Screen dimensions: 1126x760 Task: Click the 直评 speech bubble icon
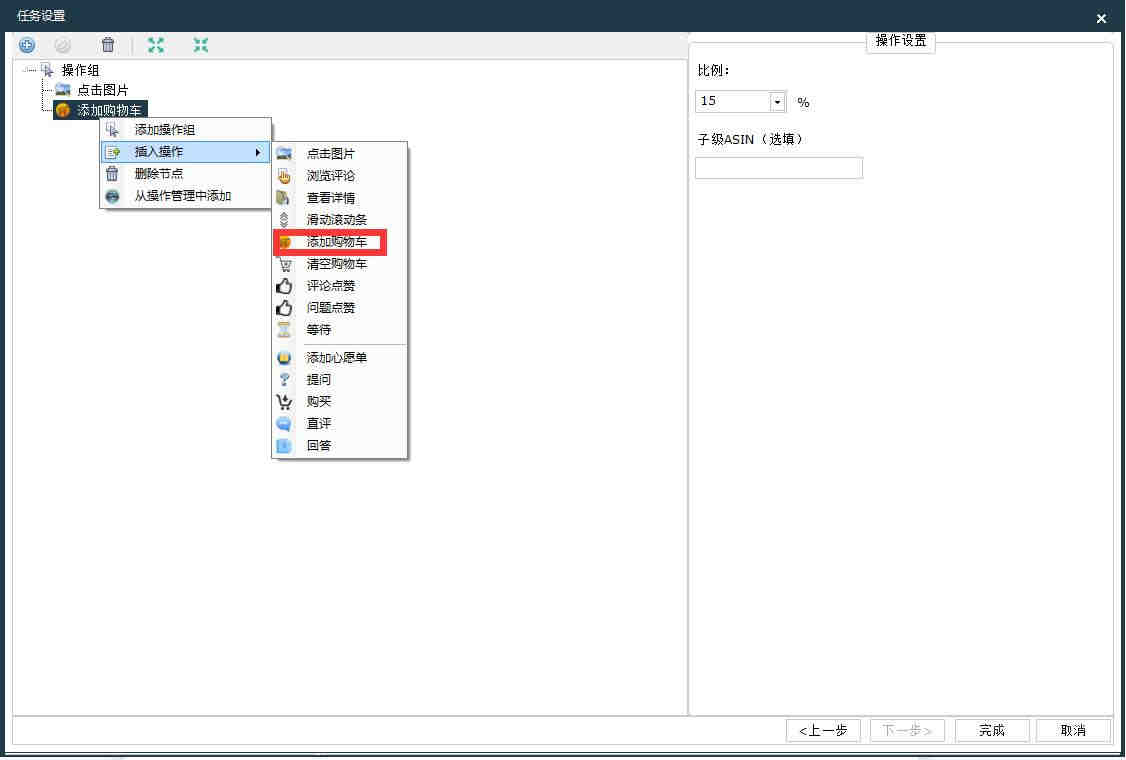284,424
